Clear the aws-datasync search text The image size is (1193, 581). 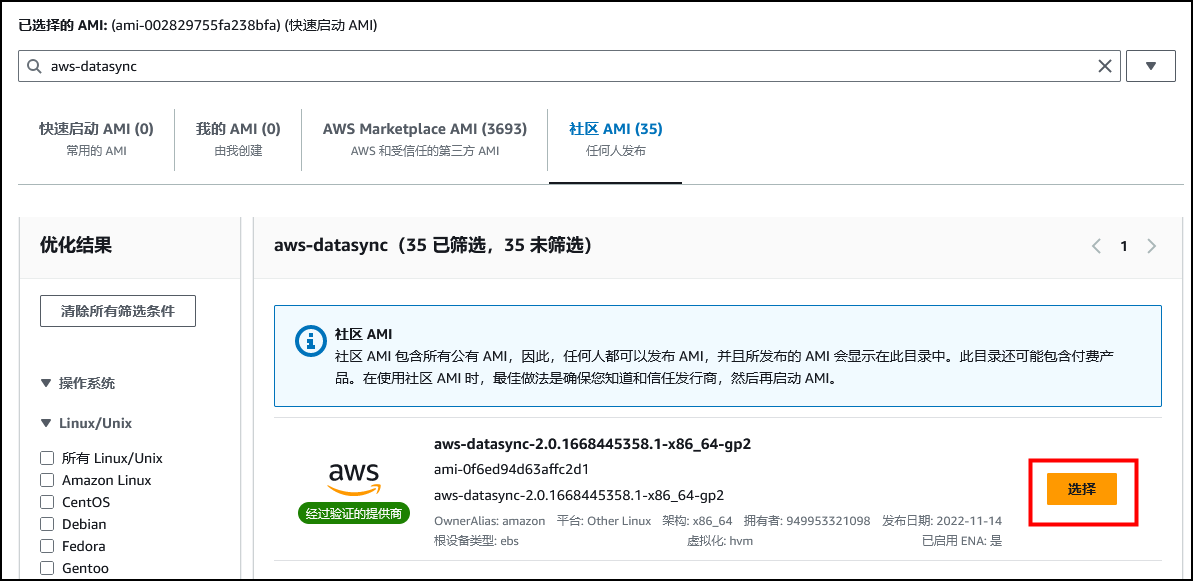coord(1105,66)
